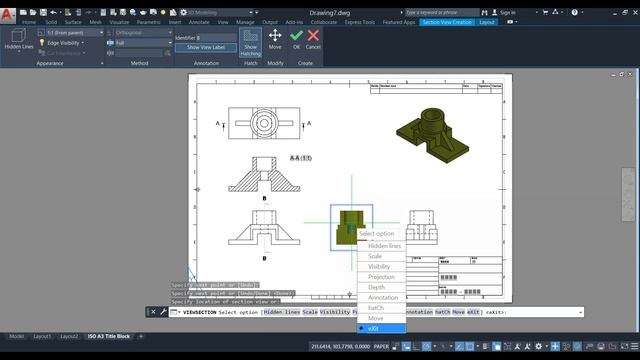Click the Scale option in command line
The image size is (640, 360).
pyautogui.click(x=310, y=312)
